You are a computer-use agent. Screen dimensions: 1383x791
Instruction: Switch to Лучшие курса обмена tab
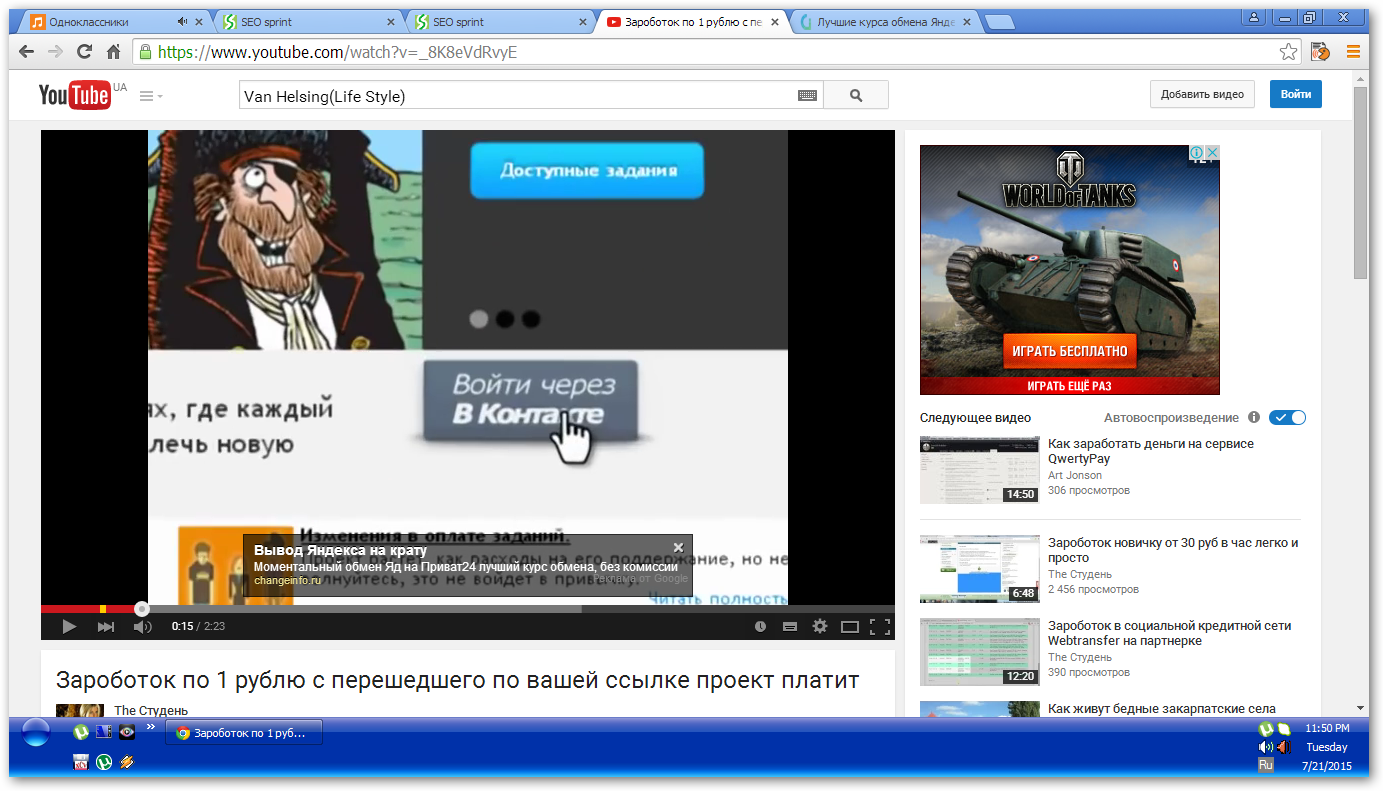[x=885, y=22]
